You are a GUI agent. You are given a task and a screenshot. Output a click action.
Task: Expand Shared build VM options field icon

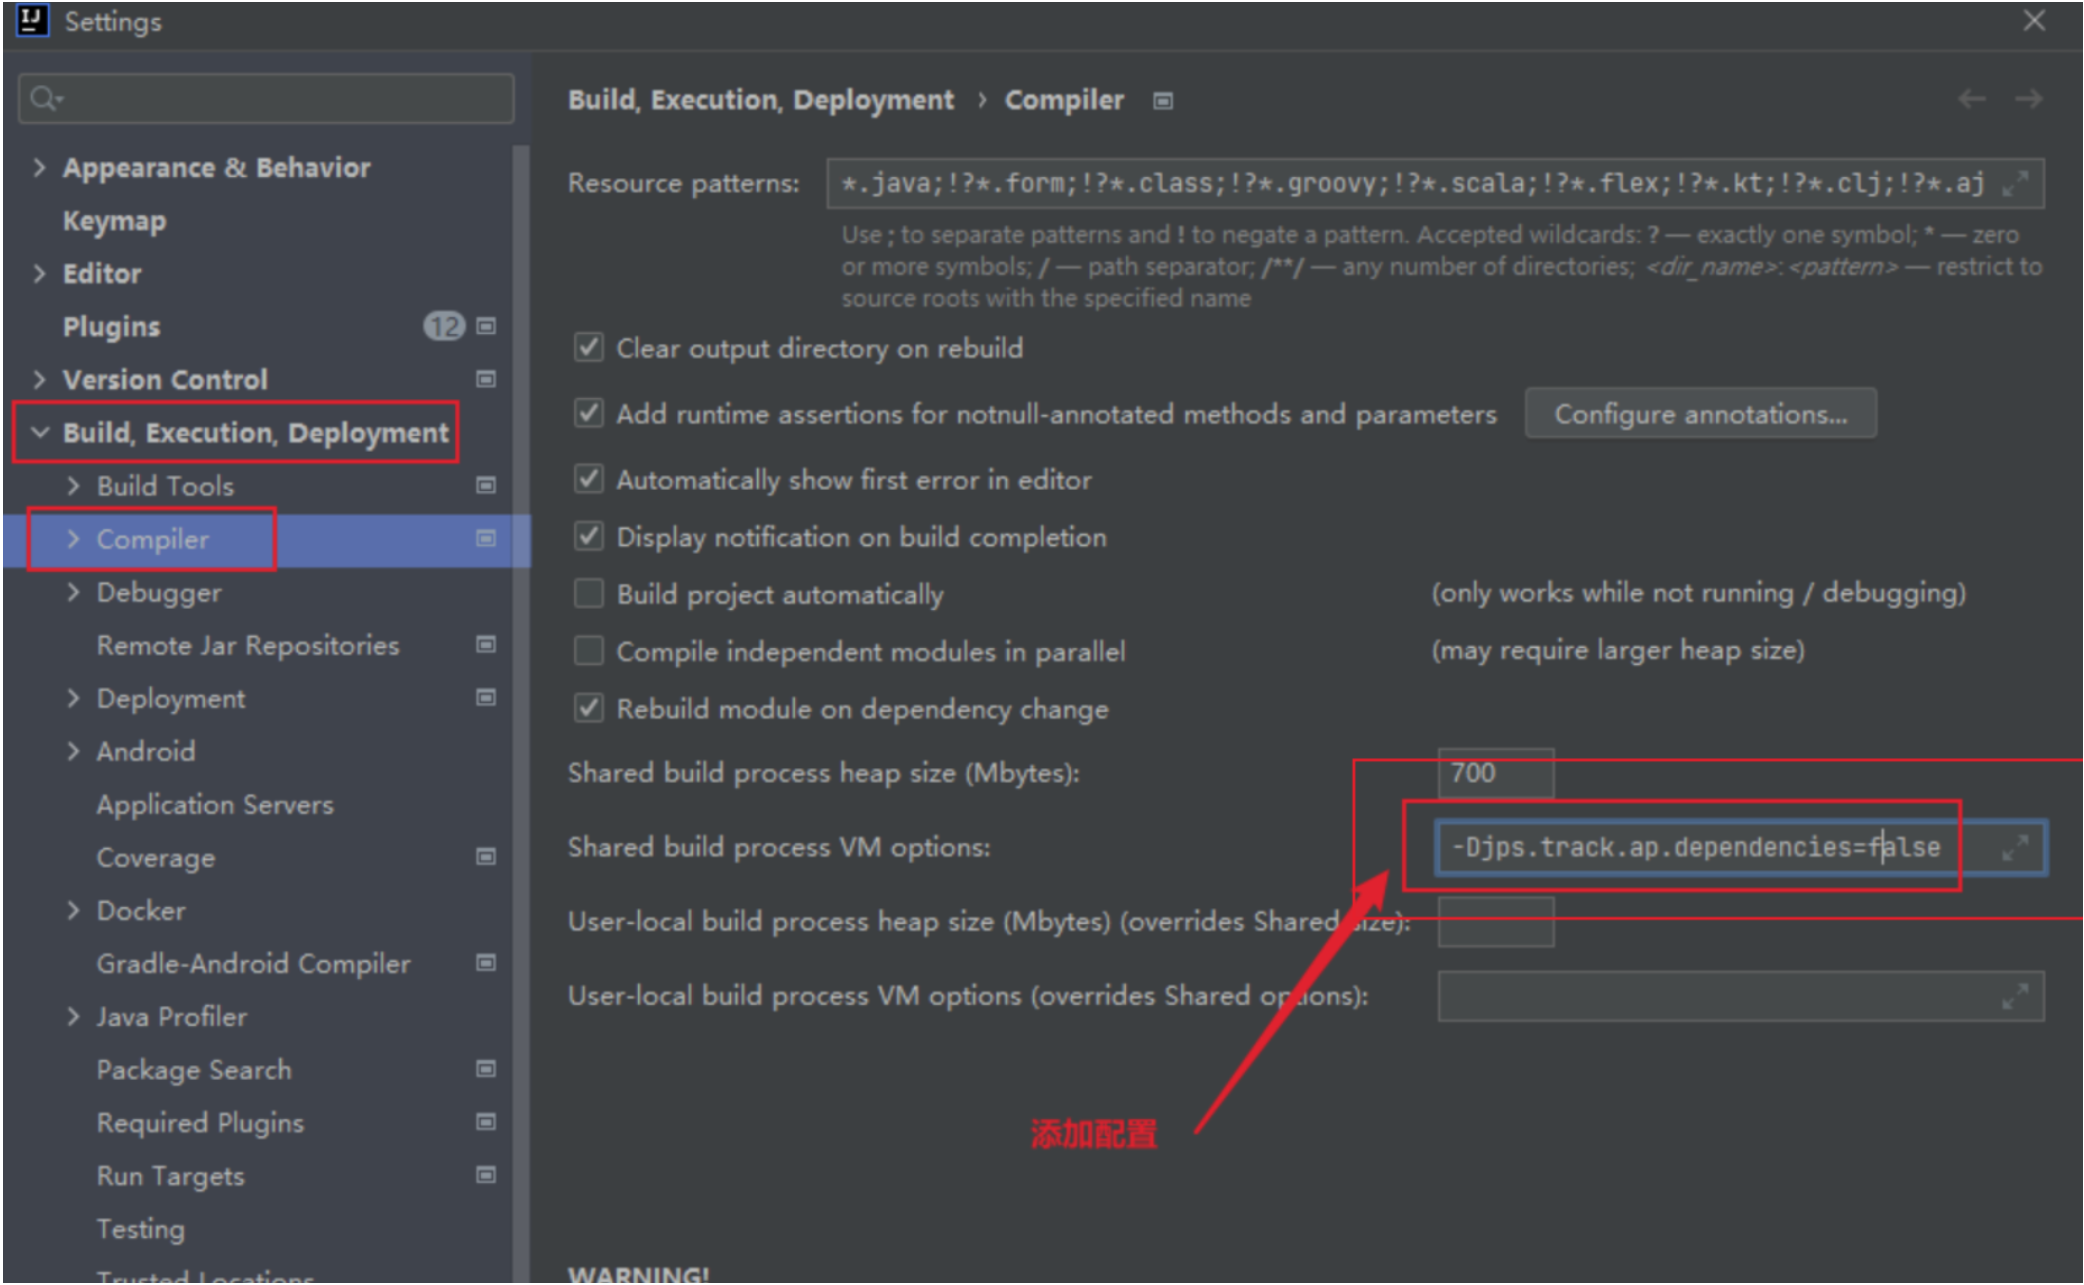2014,848
